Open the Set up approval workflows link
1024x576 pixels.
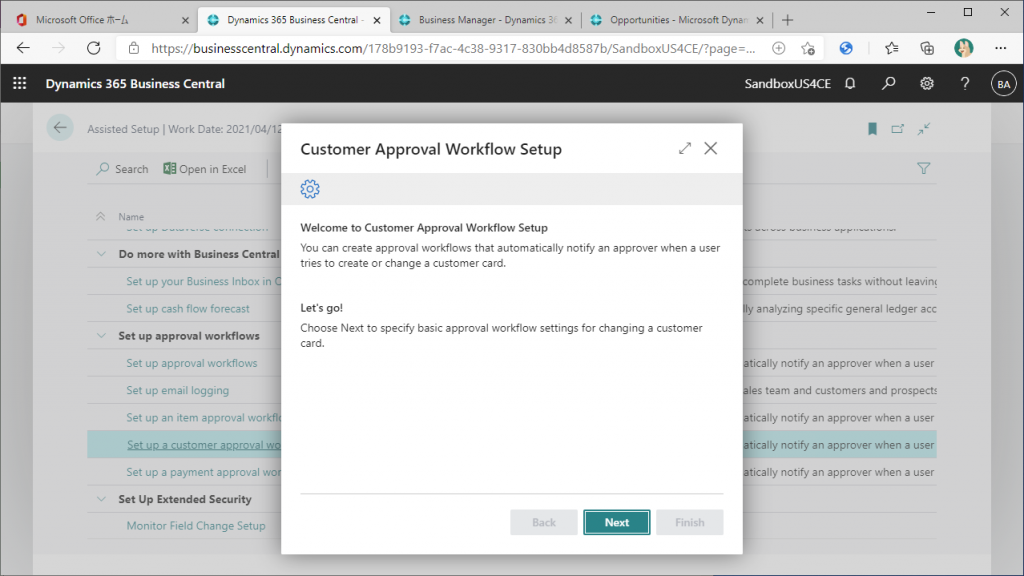pos(192,363)
